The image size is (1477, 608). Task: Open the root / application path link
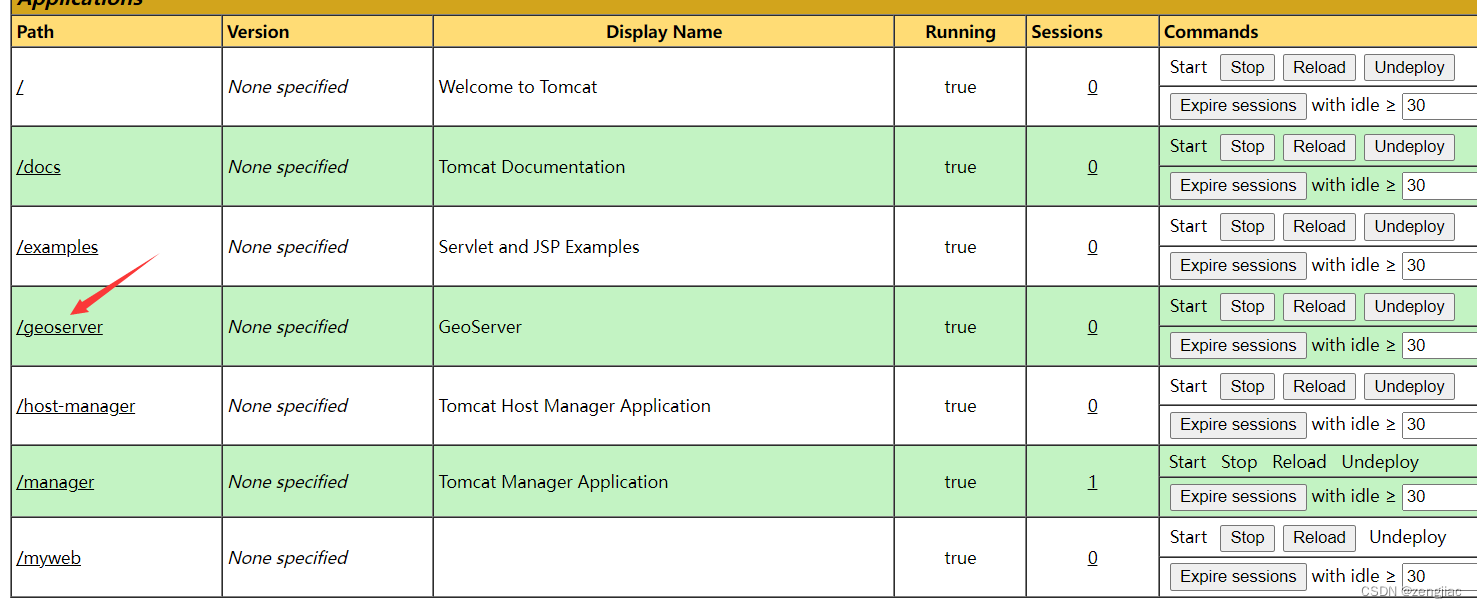20,87
